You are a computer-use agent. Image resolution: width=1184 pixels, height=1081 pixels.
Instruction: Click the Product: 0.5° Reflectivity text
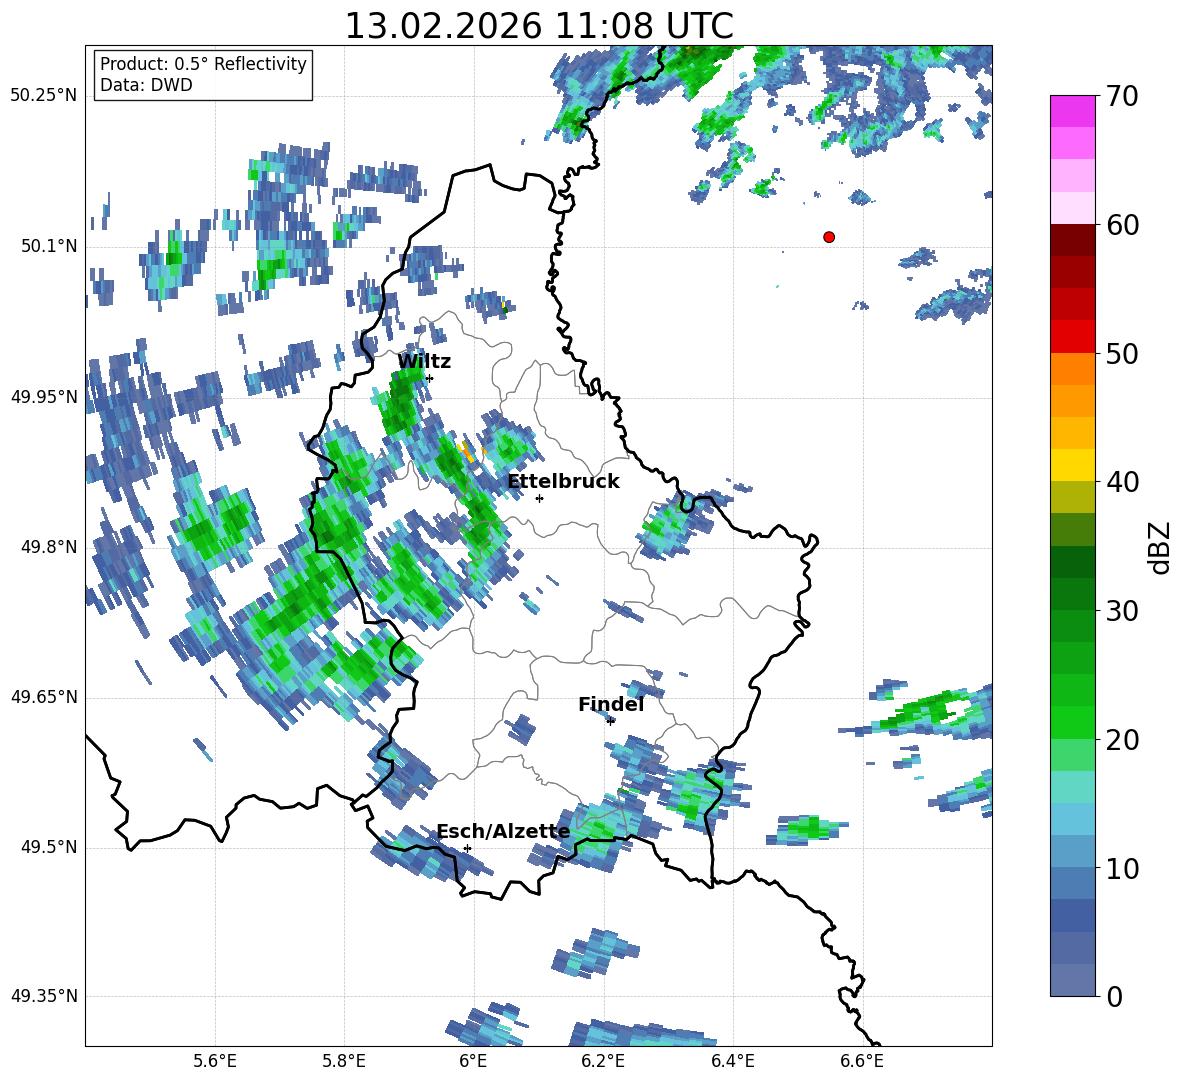pyautogui.click(x=203, y=63)
